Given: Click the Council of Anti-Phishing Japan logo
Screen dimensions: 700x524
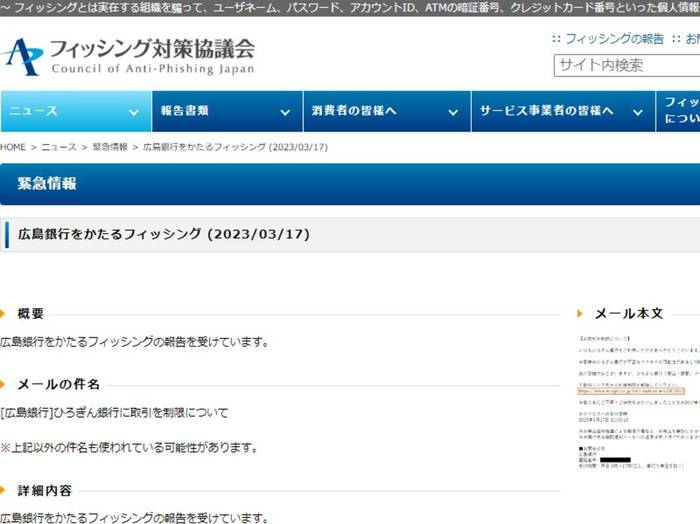Looking at the screenshot, I should tap(128, 57).
